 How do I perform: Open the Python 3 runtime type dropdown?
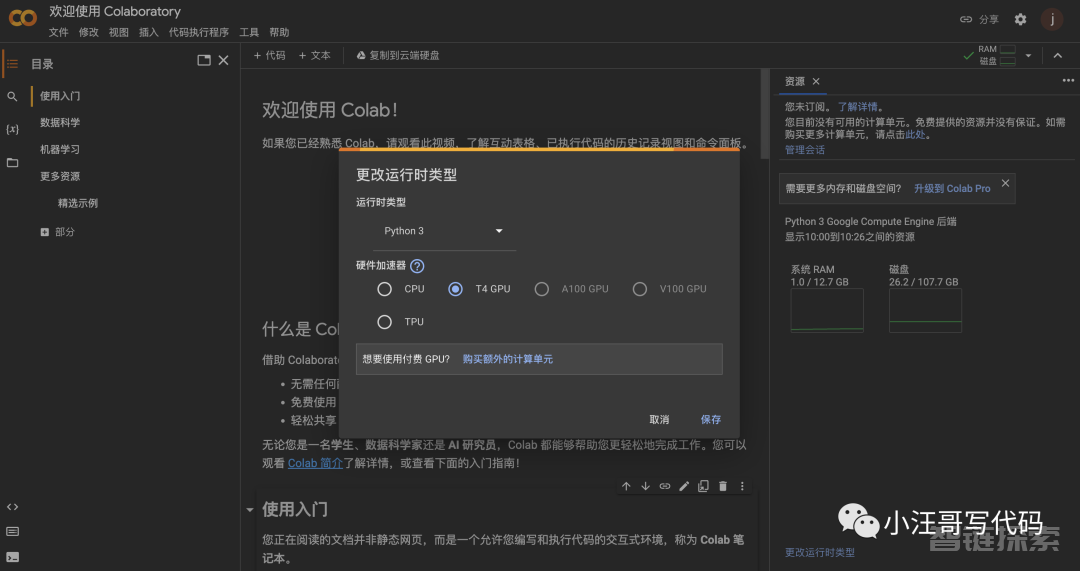coord(444,231)
